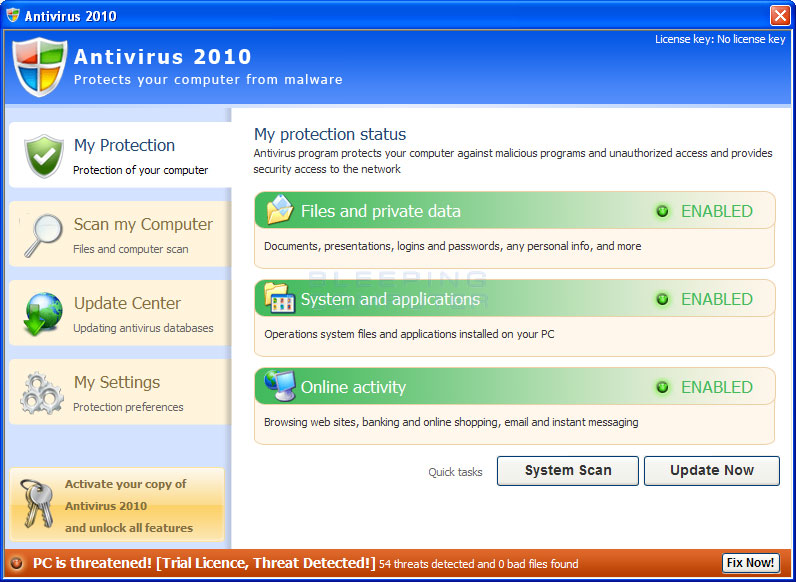The image size is (796, 582).
Task: Click the License key: No license key text
Action: click(x=720, y=40)
